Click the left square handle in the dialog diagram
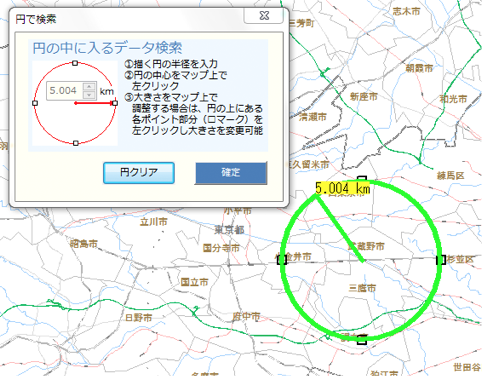This screenshot has height=376, width=482. pos(35,103)
